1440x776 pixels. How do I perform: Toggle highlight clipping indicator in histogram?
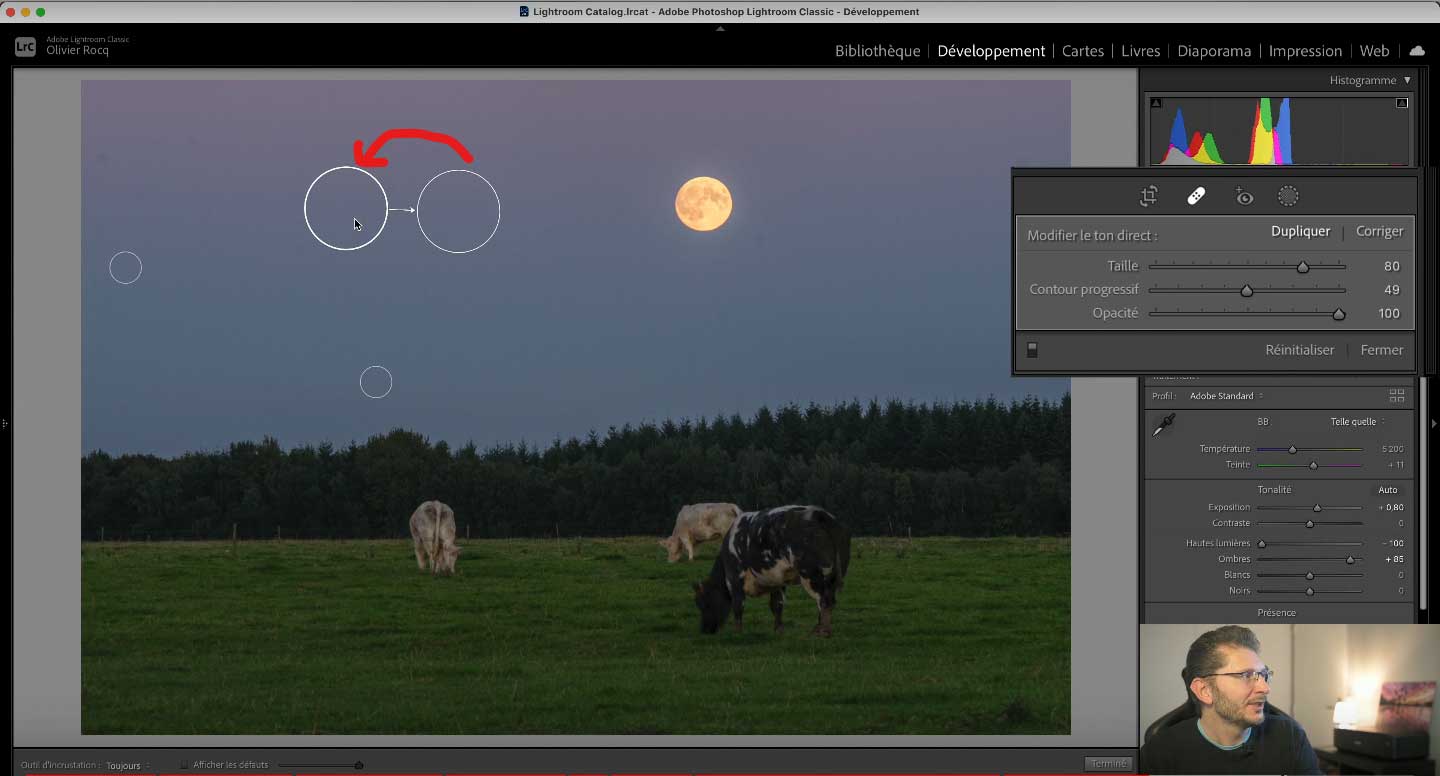pos(1402,103)
